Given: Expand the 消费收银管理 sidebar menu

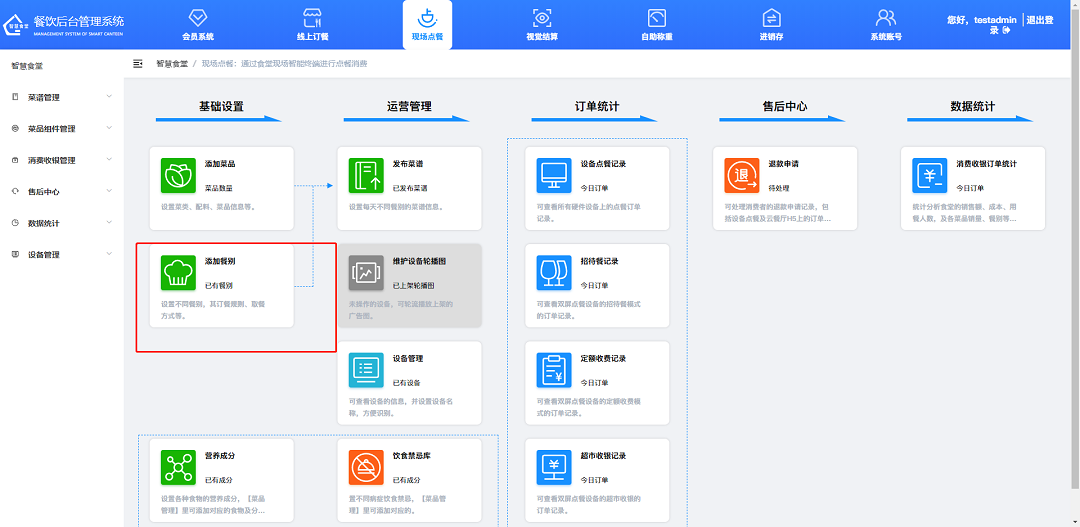Looking at the screenshot, I should pos(60,160).
